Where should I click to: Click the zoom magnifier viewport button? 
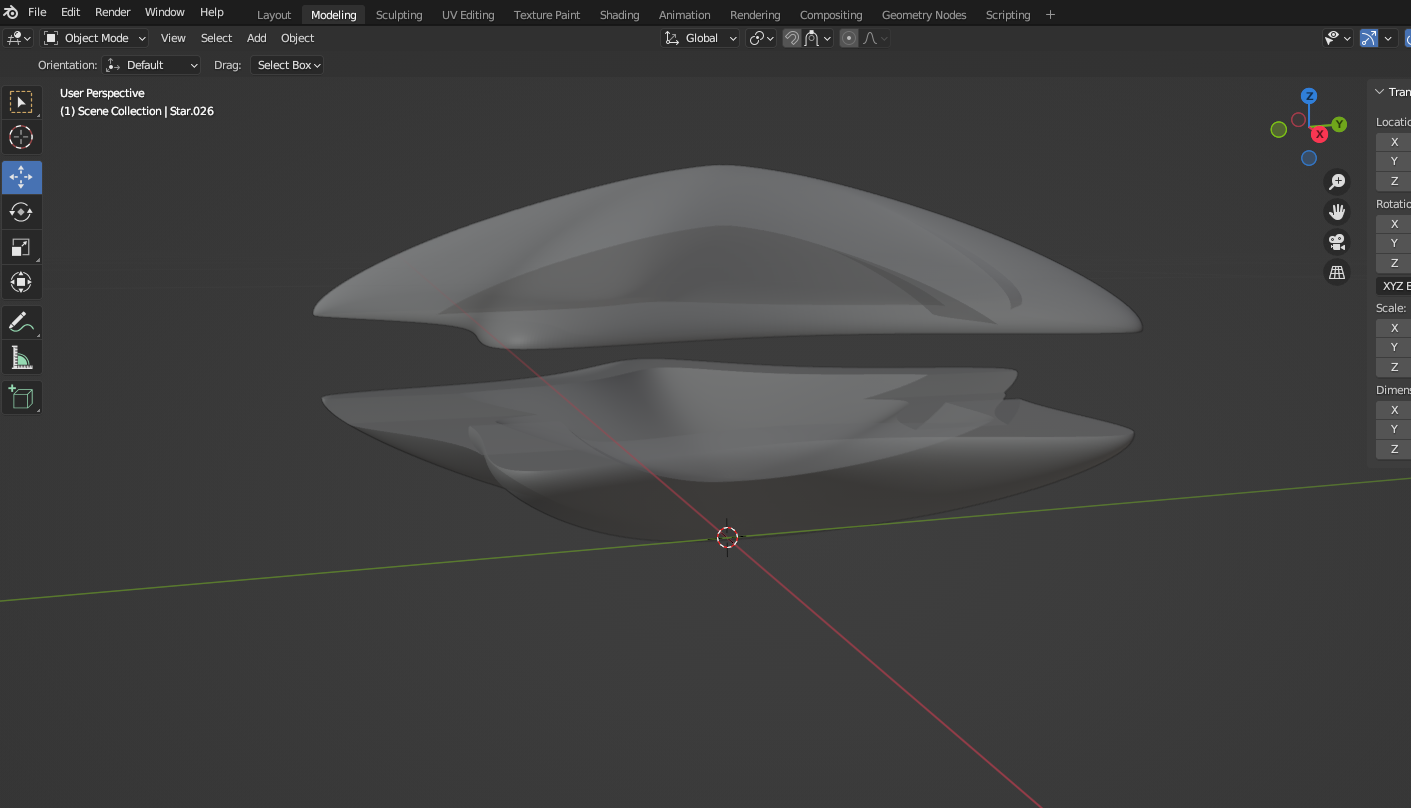(1337, 182)
